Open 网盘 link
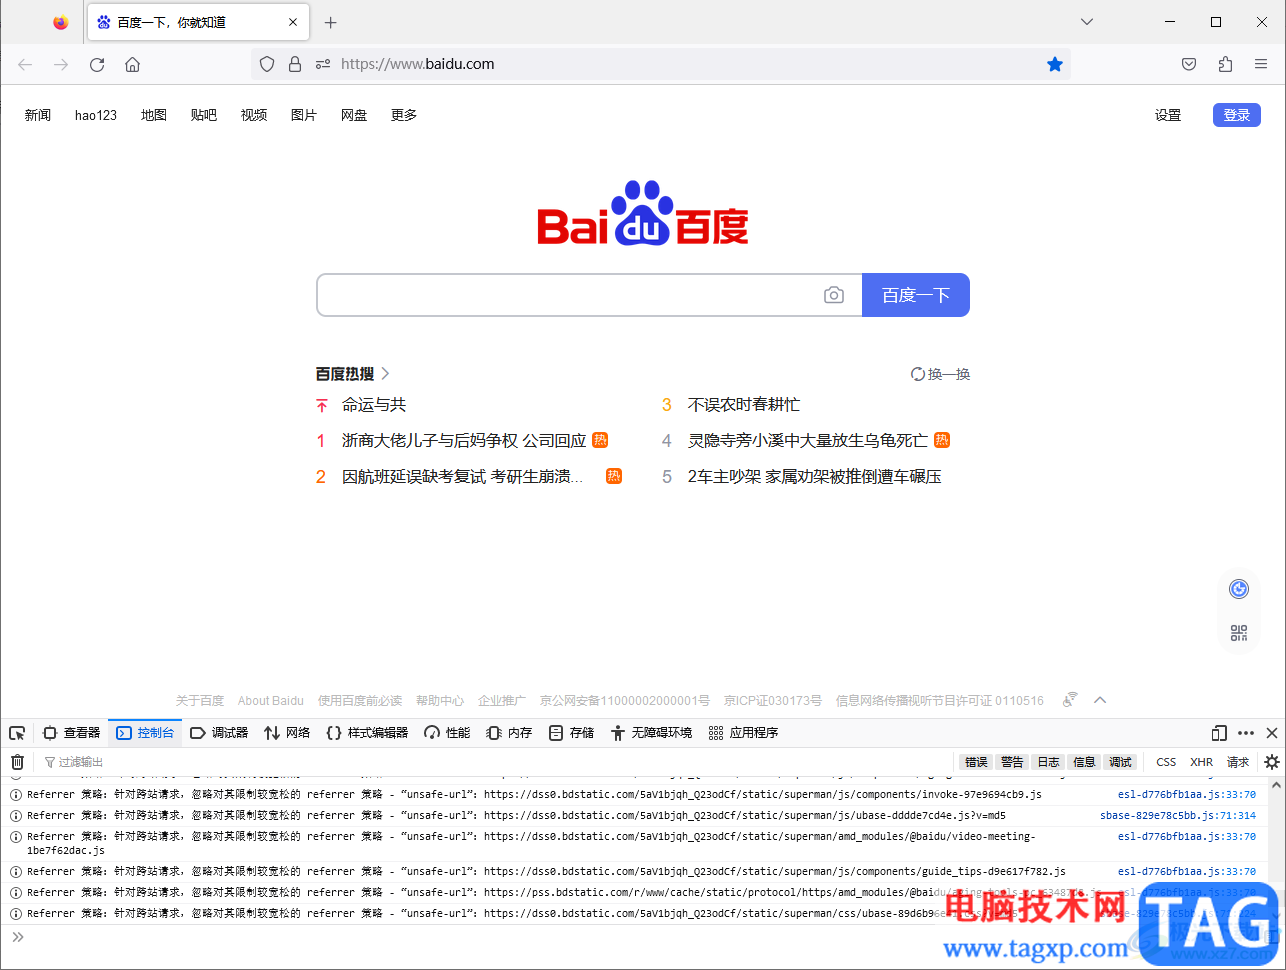 pos(354,115)
